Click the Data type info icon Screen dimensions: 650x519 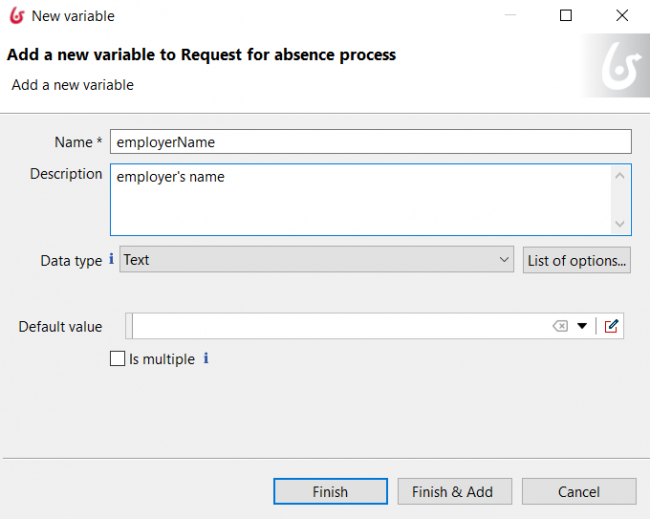[x=111, y=259]
